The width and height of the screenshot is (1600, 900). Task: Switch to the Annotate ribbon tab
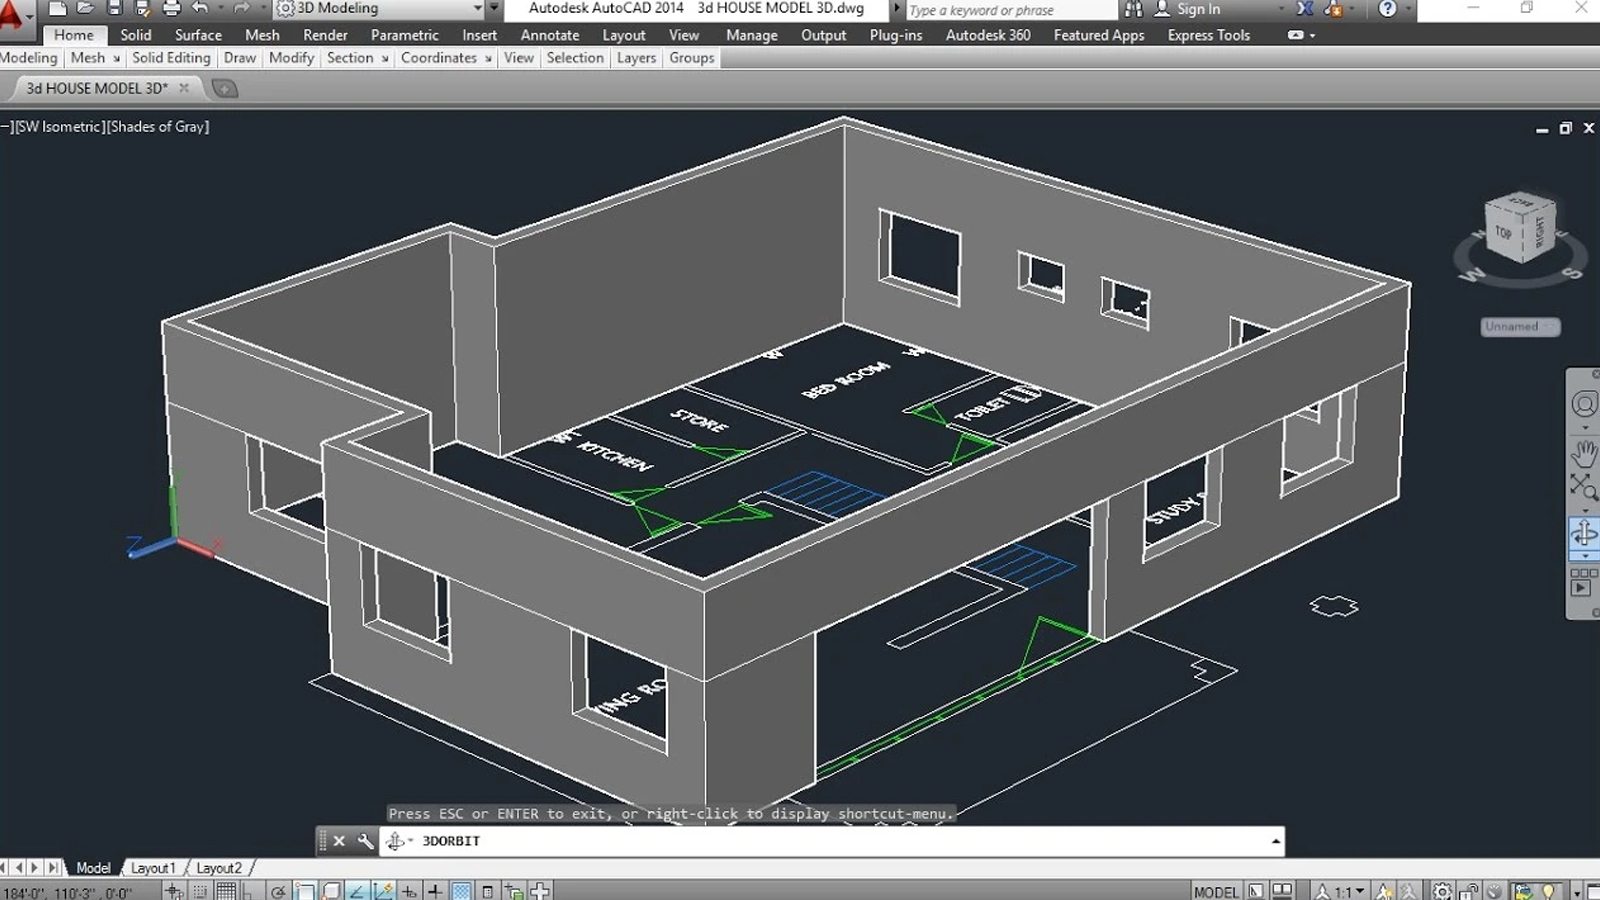click(x=549, y=35)
